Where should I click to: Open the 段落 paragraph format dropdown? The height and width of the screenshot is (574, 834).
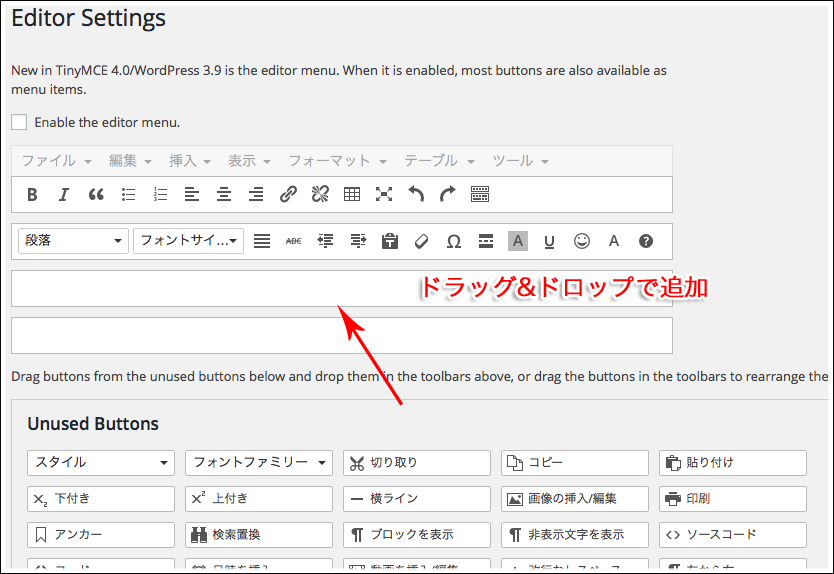pyautogui.click(x=74, y=241)
